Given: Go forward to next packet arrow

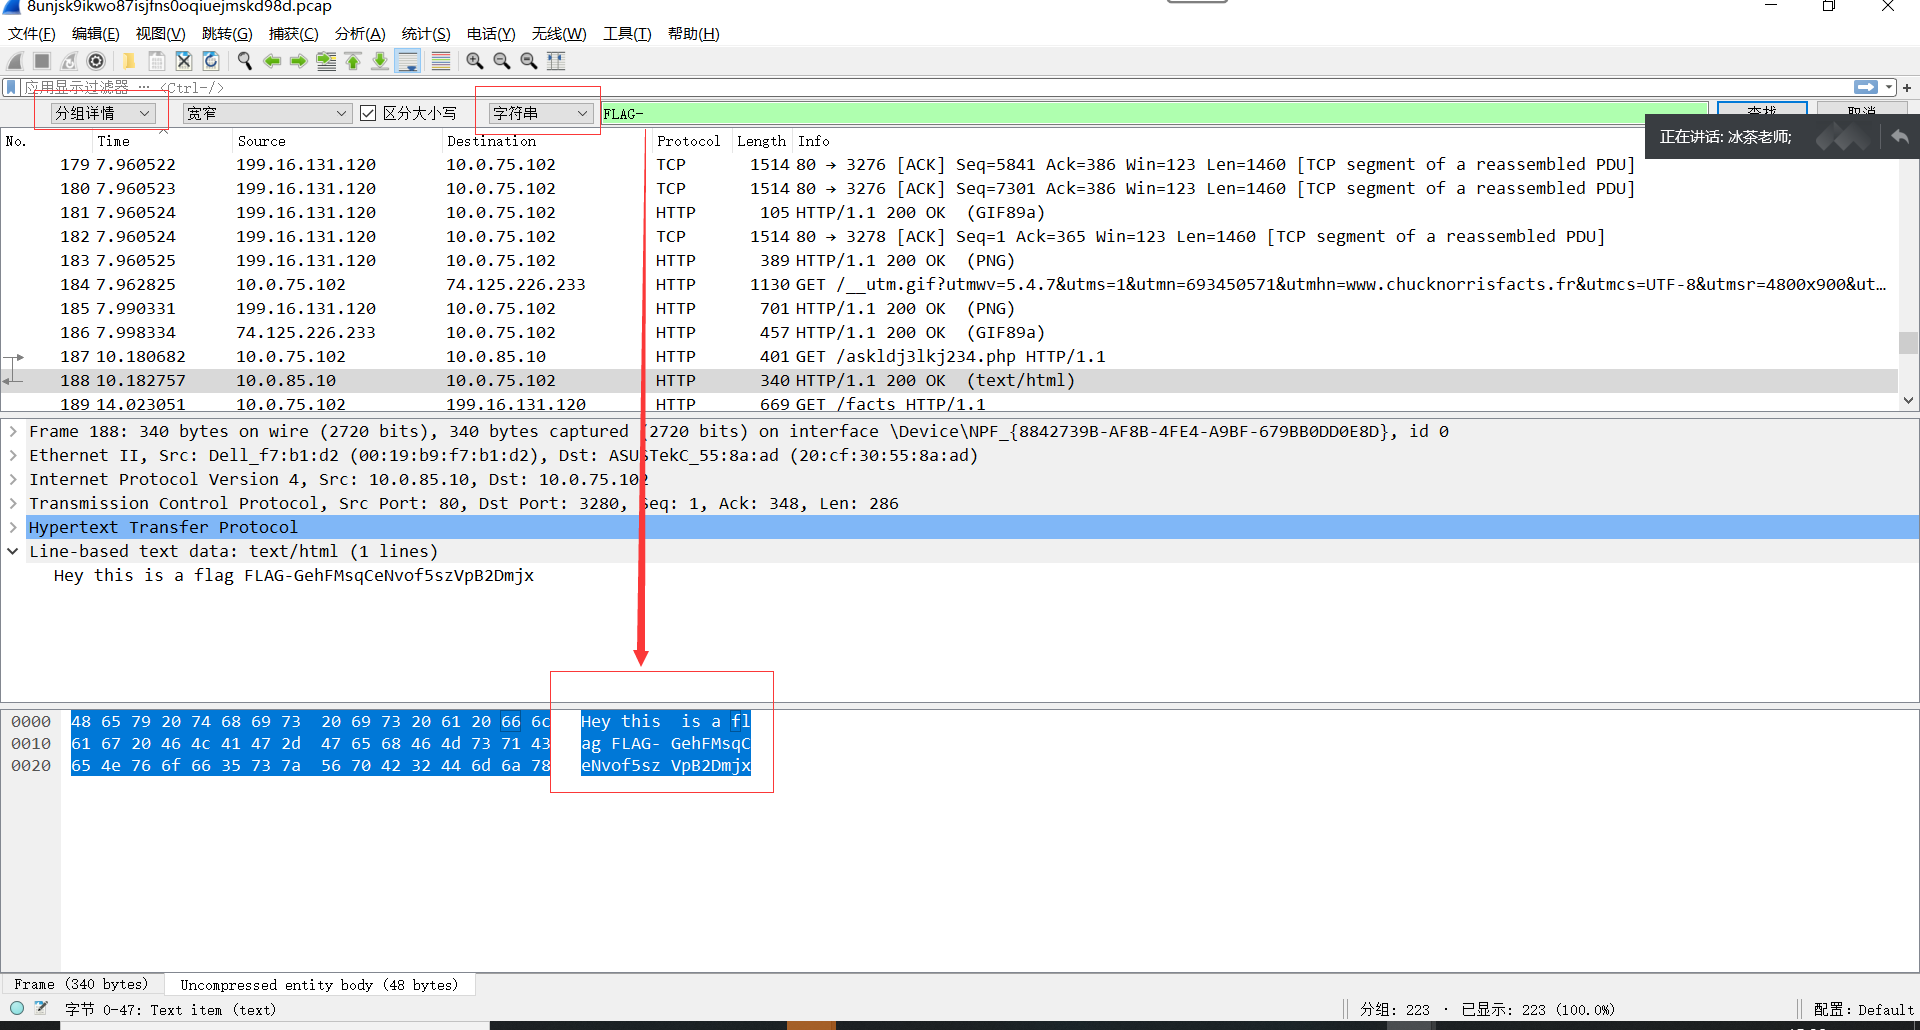Looking at the screenshot, I should point(299,61).
